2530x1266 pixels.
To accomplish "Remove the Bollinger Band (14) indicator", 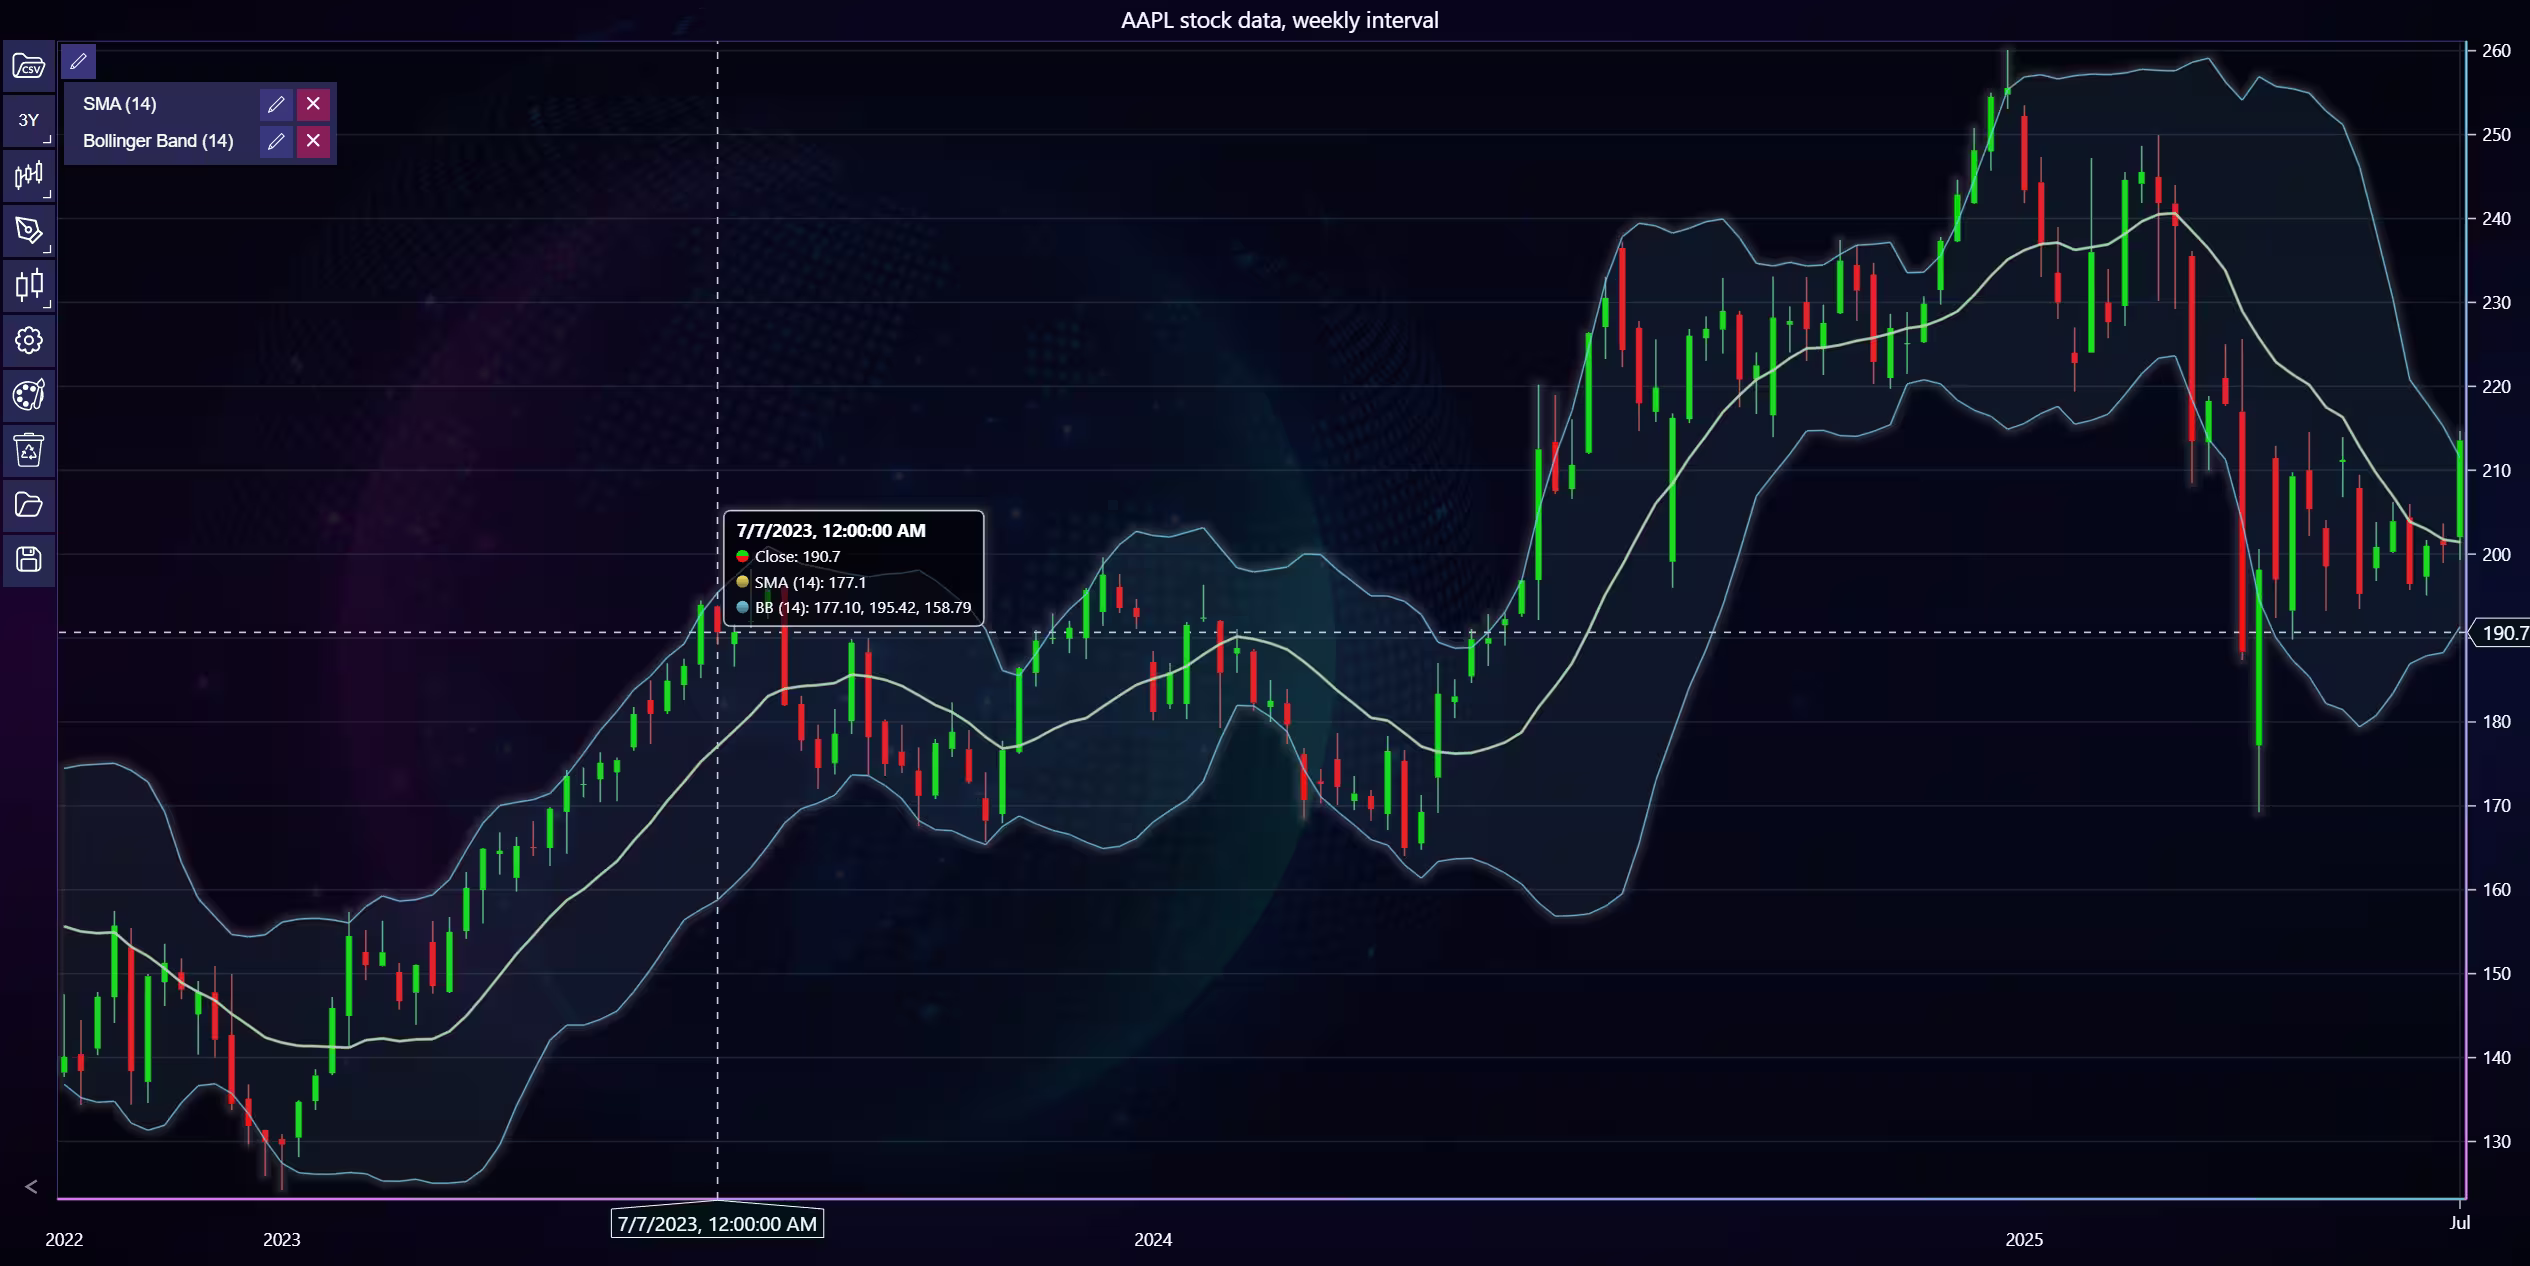I will tap(313, 141).
